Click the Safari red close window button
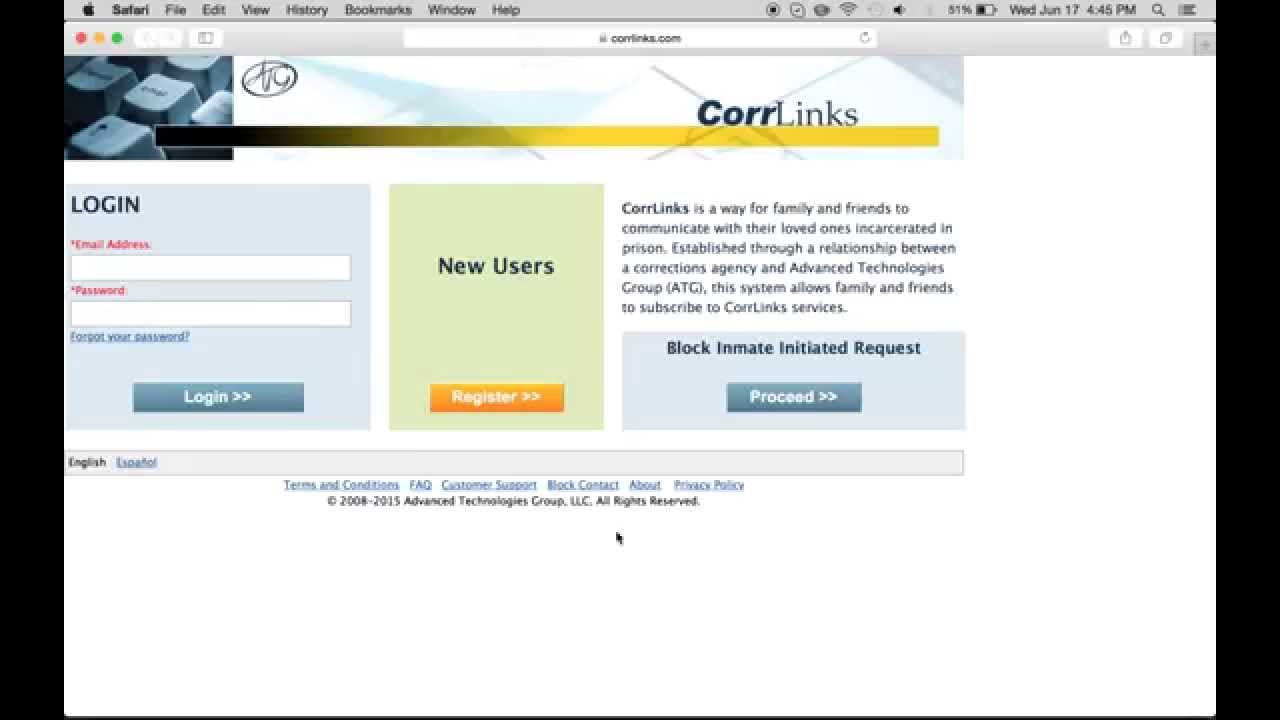This screenshot has width=1280, height=720. 81,38
